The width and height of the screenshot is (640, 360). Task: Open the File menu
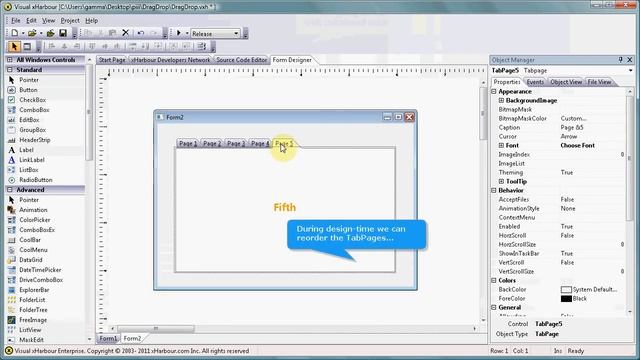coord(16,20)
